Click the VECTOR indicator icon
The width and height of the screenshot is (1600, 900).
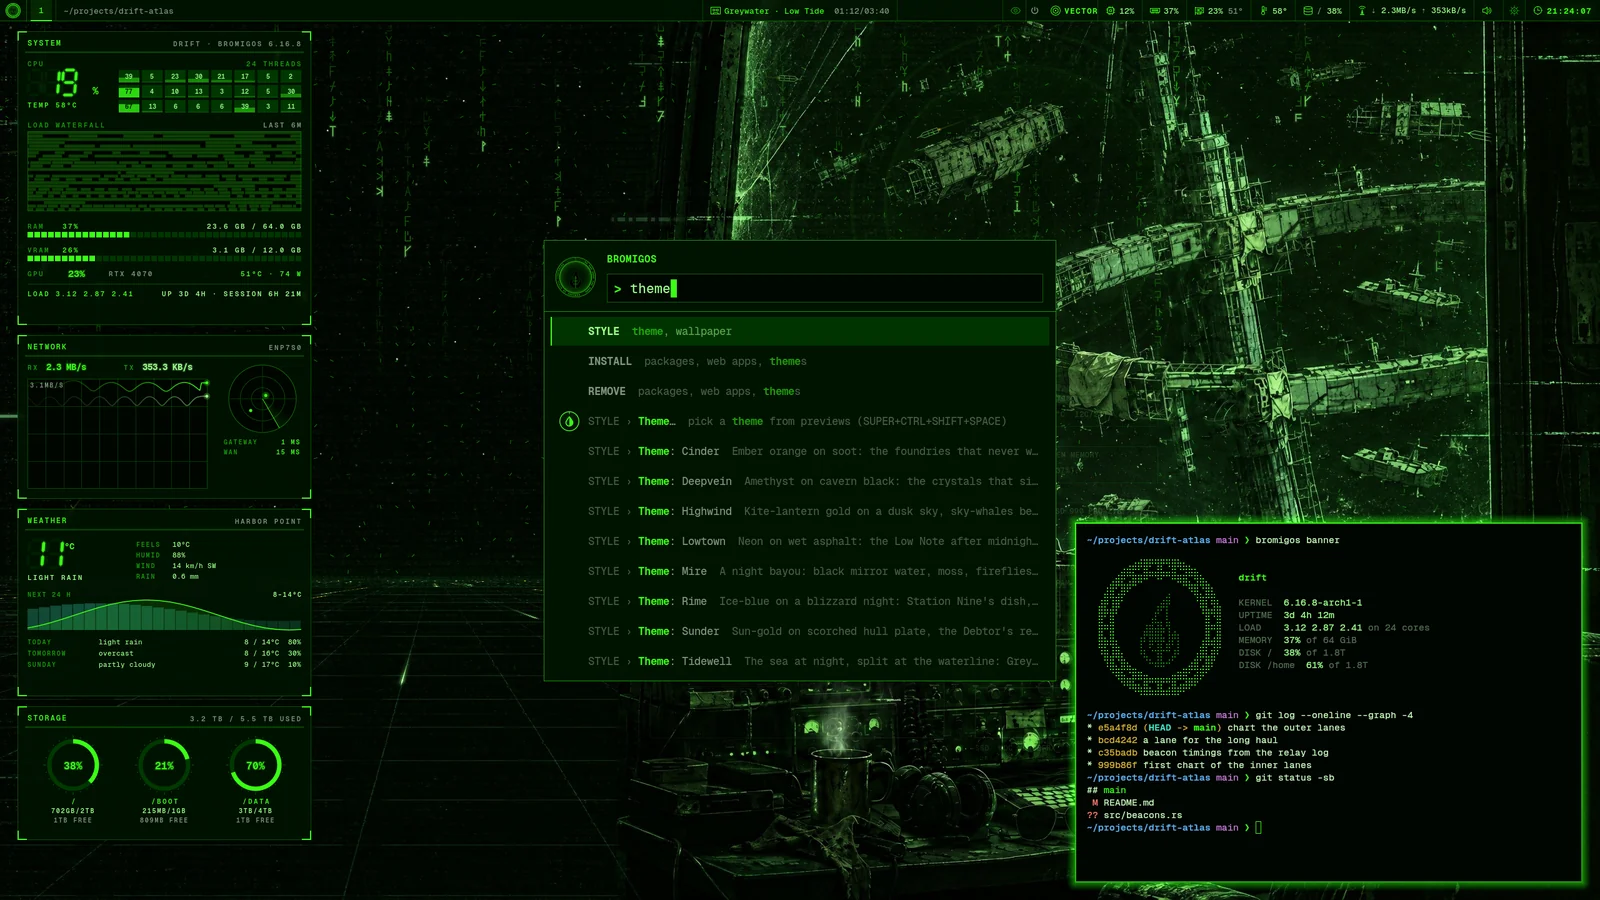pyautogui.click(x=1055, y=11)
